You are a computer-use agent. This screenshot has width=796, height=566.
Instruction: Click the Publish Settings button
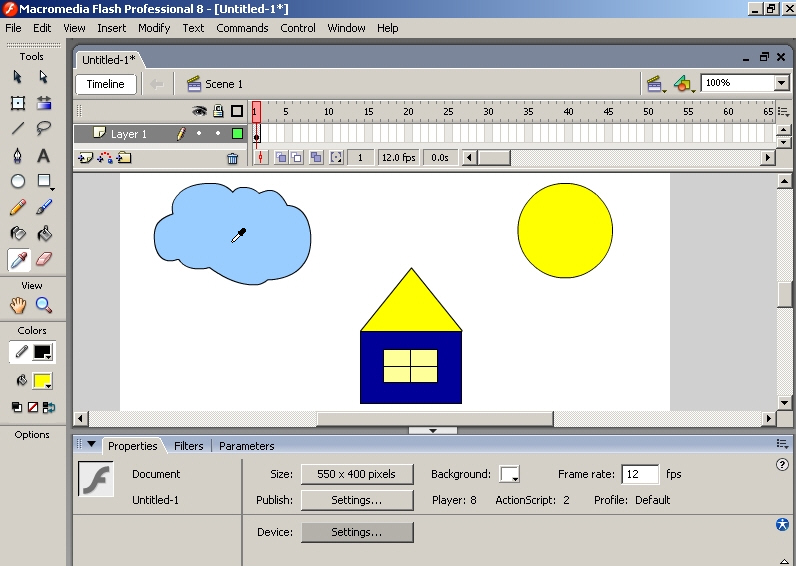point(357,501)
